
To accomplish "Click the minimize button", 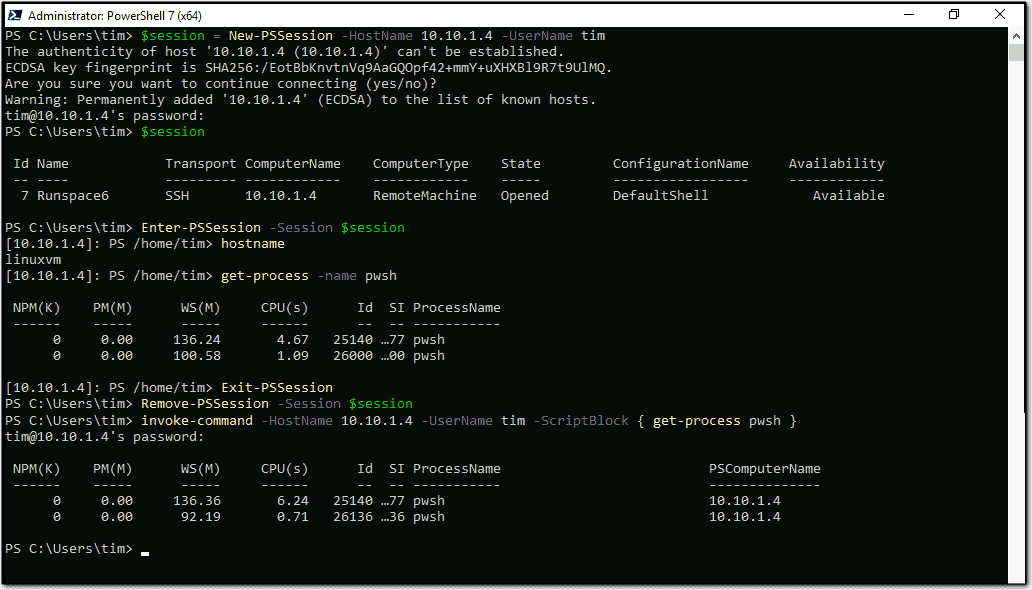I will pos(909,15).
